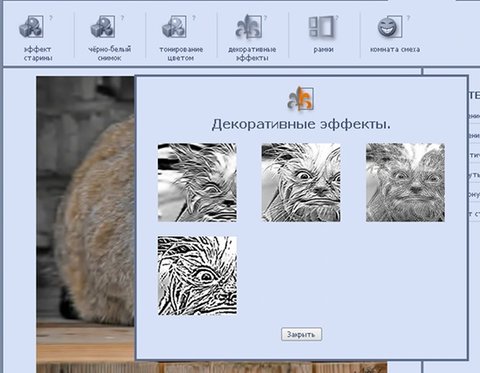Screen dimensions: 480x373
Task: Show help question mark beside эффект старины
Action: [51, 18]
